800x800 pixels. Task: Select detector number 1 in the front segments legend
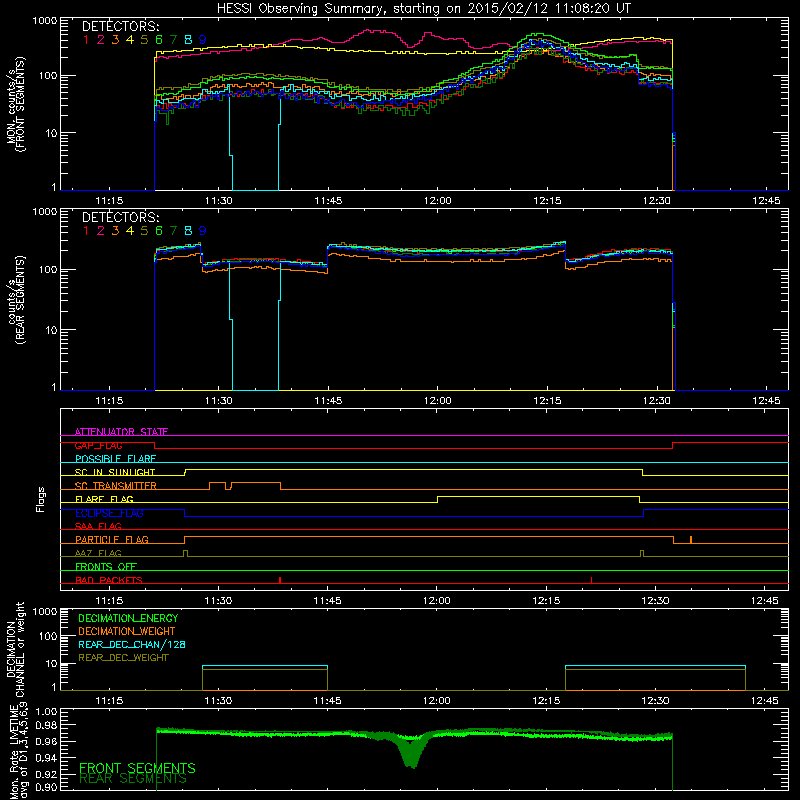pos(86,40)
